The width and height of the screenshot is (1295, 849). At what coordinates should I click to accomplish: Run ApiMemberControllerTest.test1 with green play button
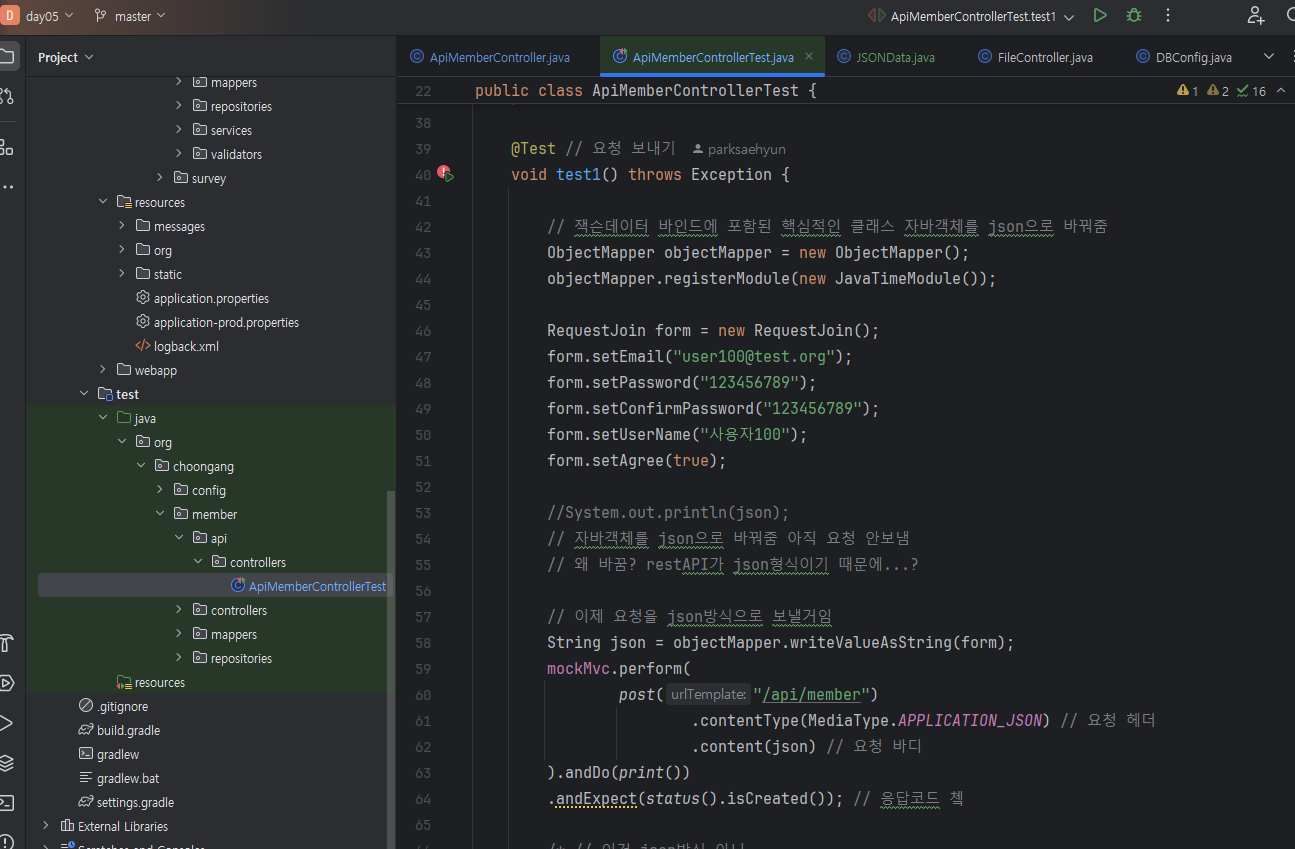point(1100,16)
